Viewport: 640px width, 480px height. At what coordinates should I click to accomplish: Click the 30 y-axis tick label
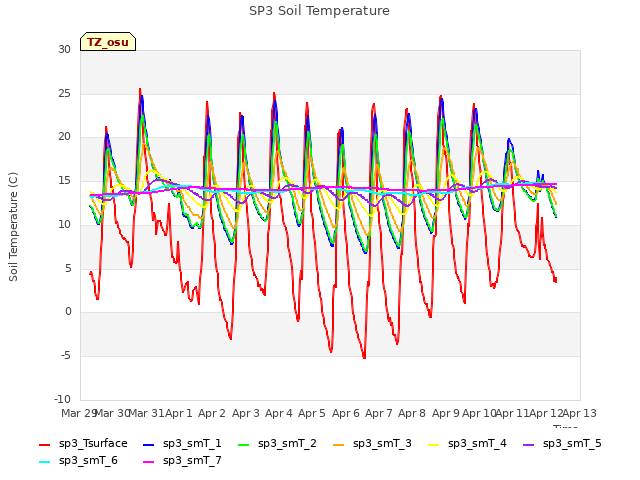pyautogui.click(x=64, y=49)
